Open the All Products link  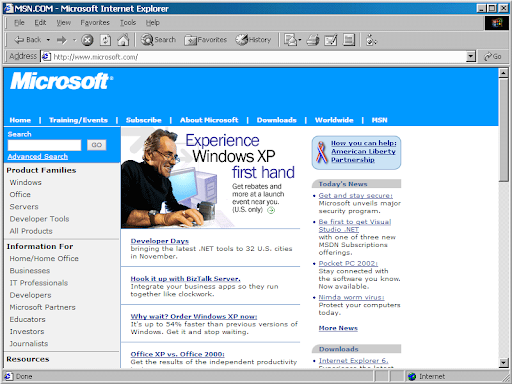[31, 231]
